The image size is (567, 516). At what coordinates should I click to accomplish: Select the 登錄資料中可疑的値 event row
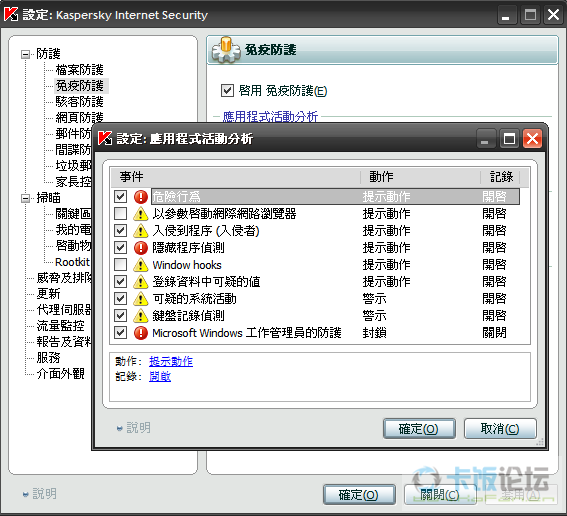pos(316,282)
